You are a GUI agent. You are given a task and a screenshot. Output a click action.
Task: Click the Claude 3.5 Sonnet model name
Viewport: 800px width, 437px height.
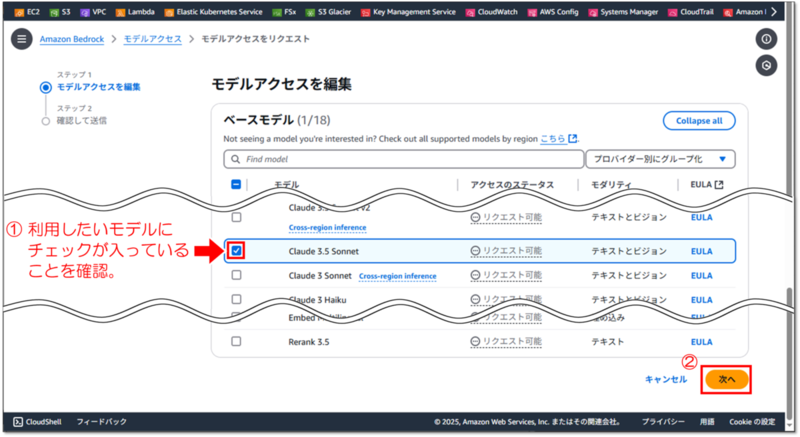(323, 251)
